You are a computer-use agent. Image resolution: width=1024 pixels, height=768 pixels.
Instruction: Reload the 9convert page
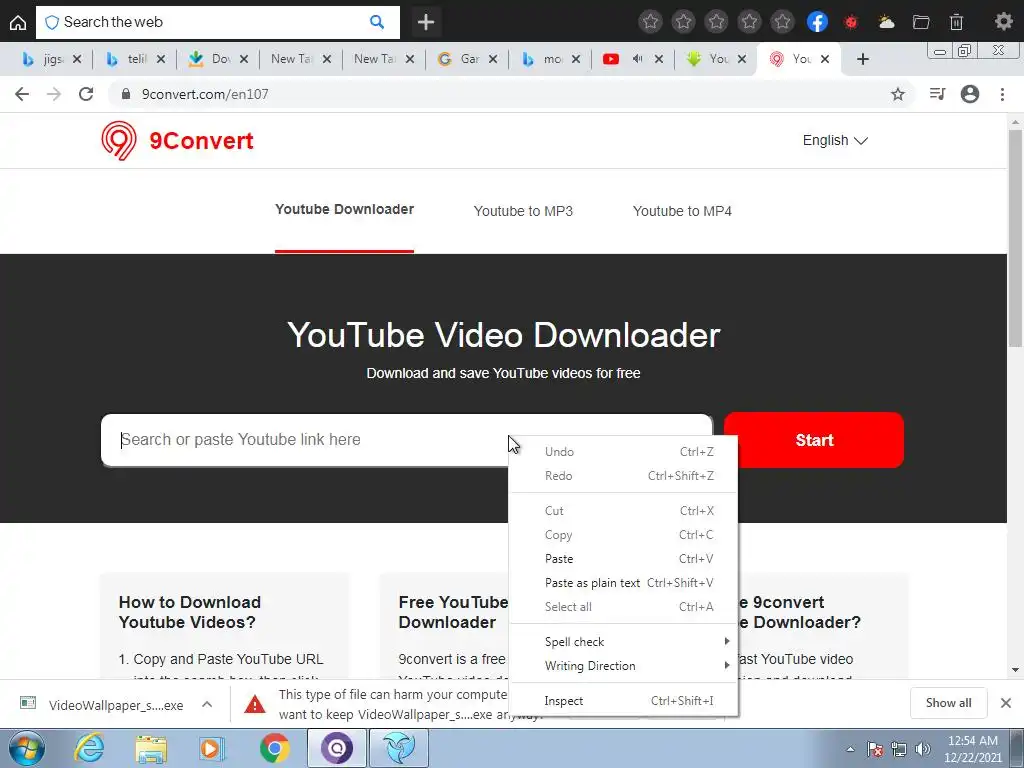[86, 94]
